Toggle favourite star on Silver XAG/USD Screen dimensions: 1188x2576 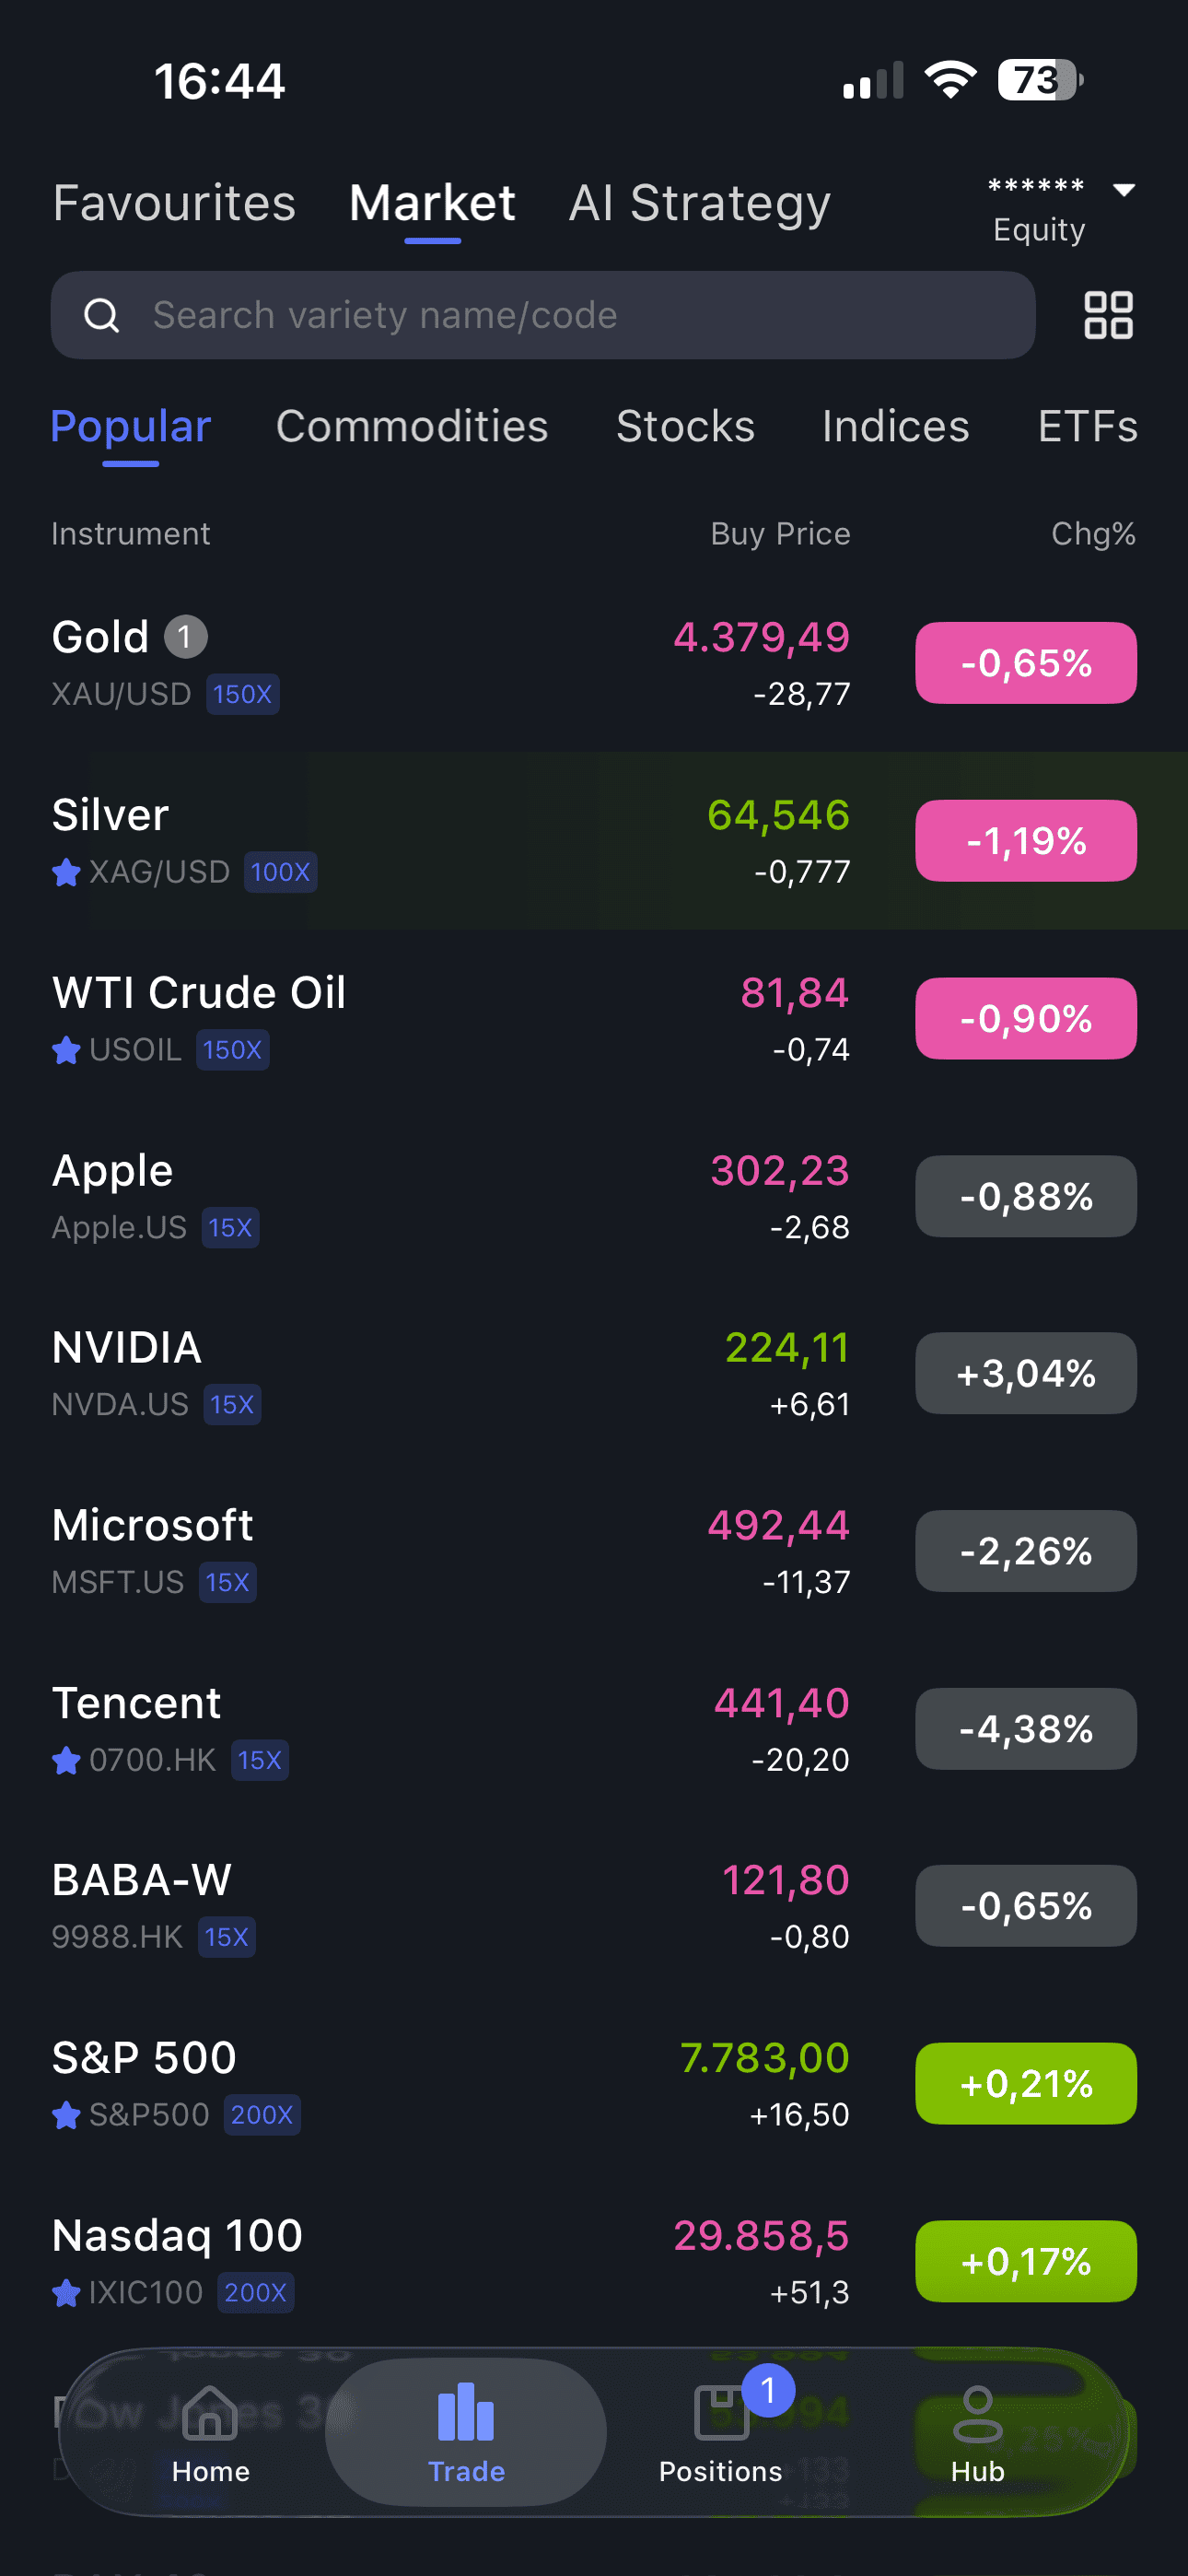pyautogui.click(x=66, y=872)
